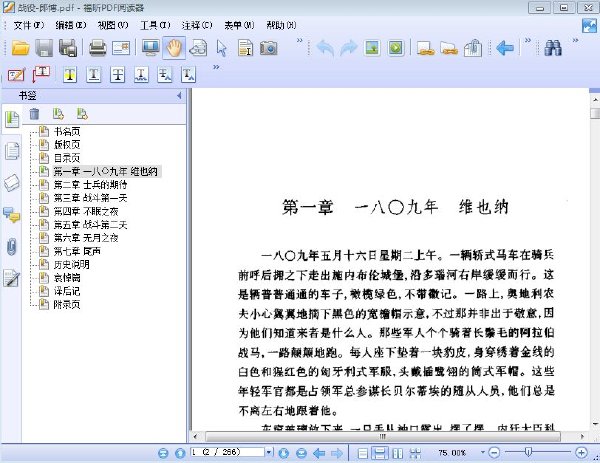Viewport: 600px width, 463px height.
Task: Select the Strikeout text tool
Action: tap(117, 75)
